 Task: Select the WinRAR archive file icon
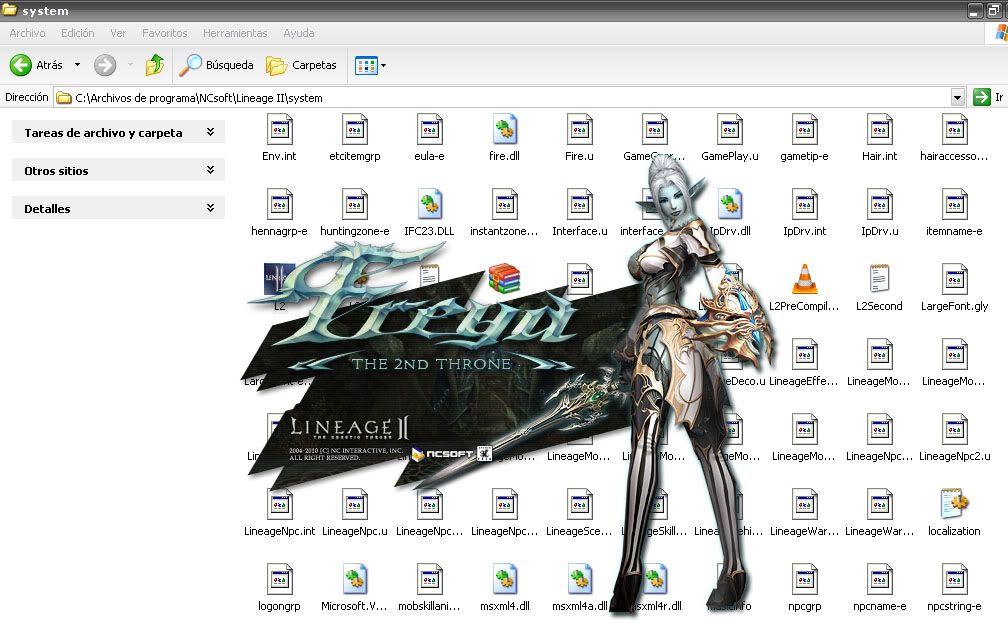click(504, 279)
